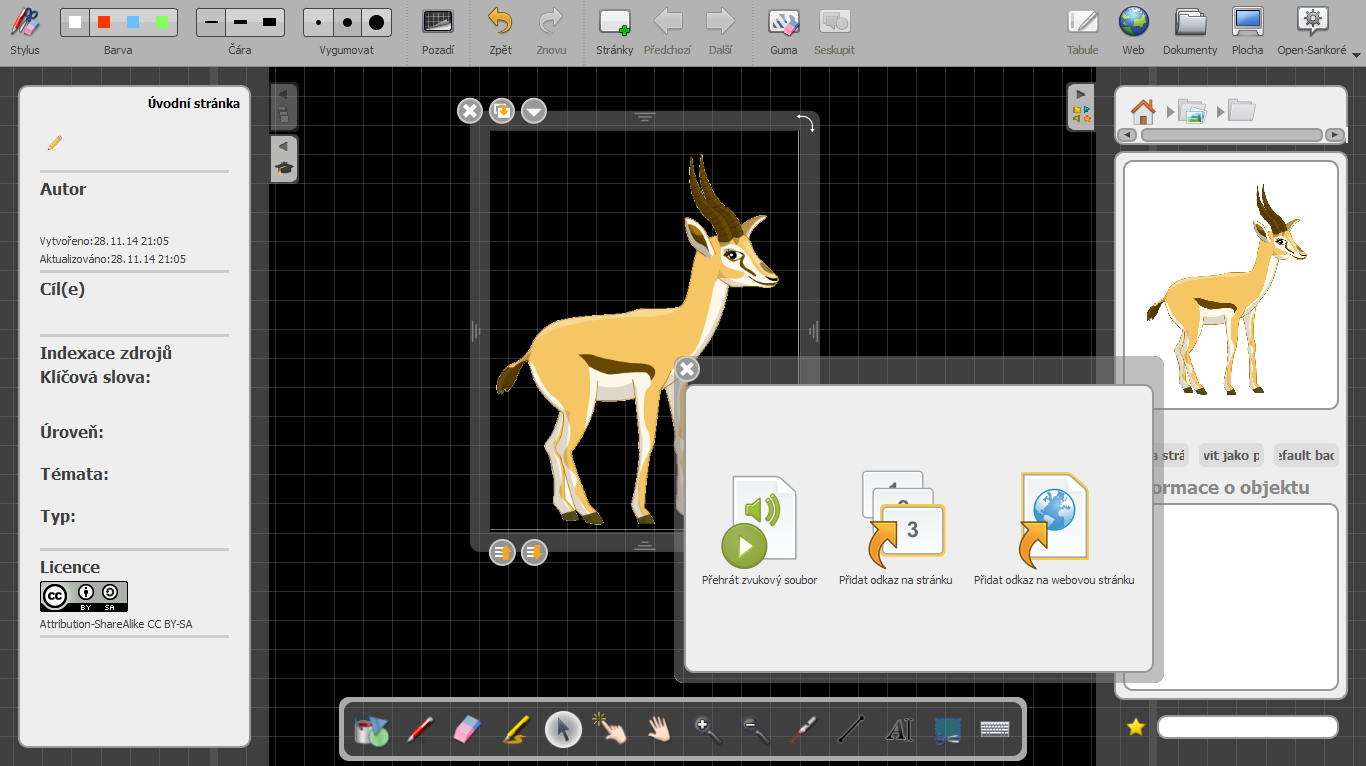Activate the laser pointer tool
1366x766 pixels.
click(x=803, y=730)
